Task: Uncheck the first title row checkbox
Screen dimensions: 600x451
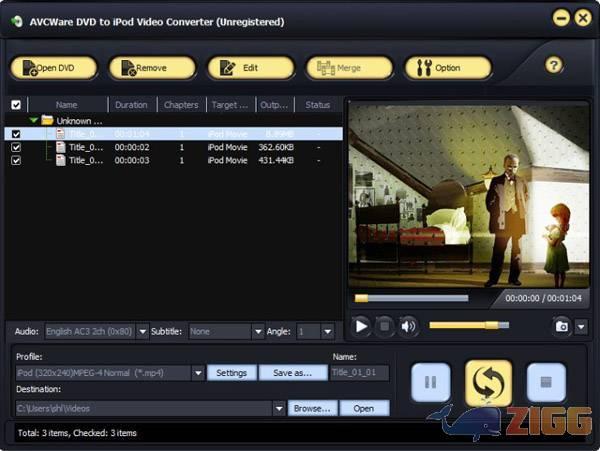Action: 15,133
